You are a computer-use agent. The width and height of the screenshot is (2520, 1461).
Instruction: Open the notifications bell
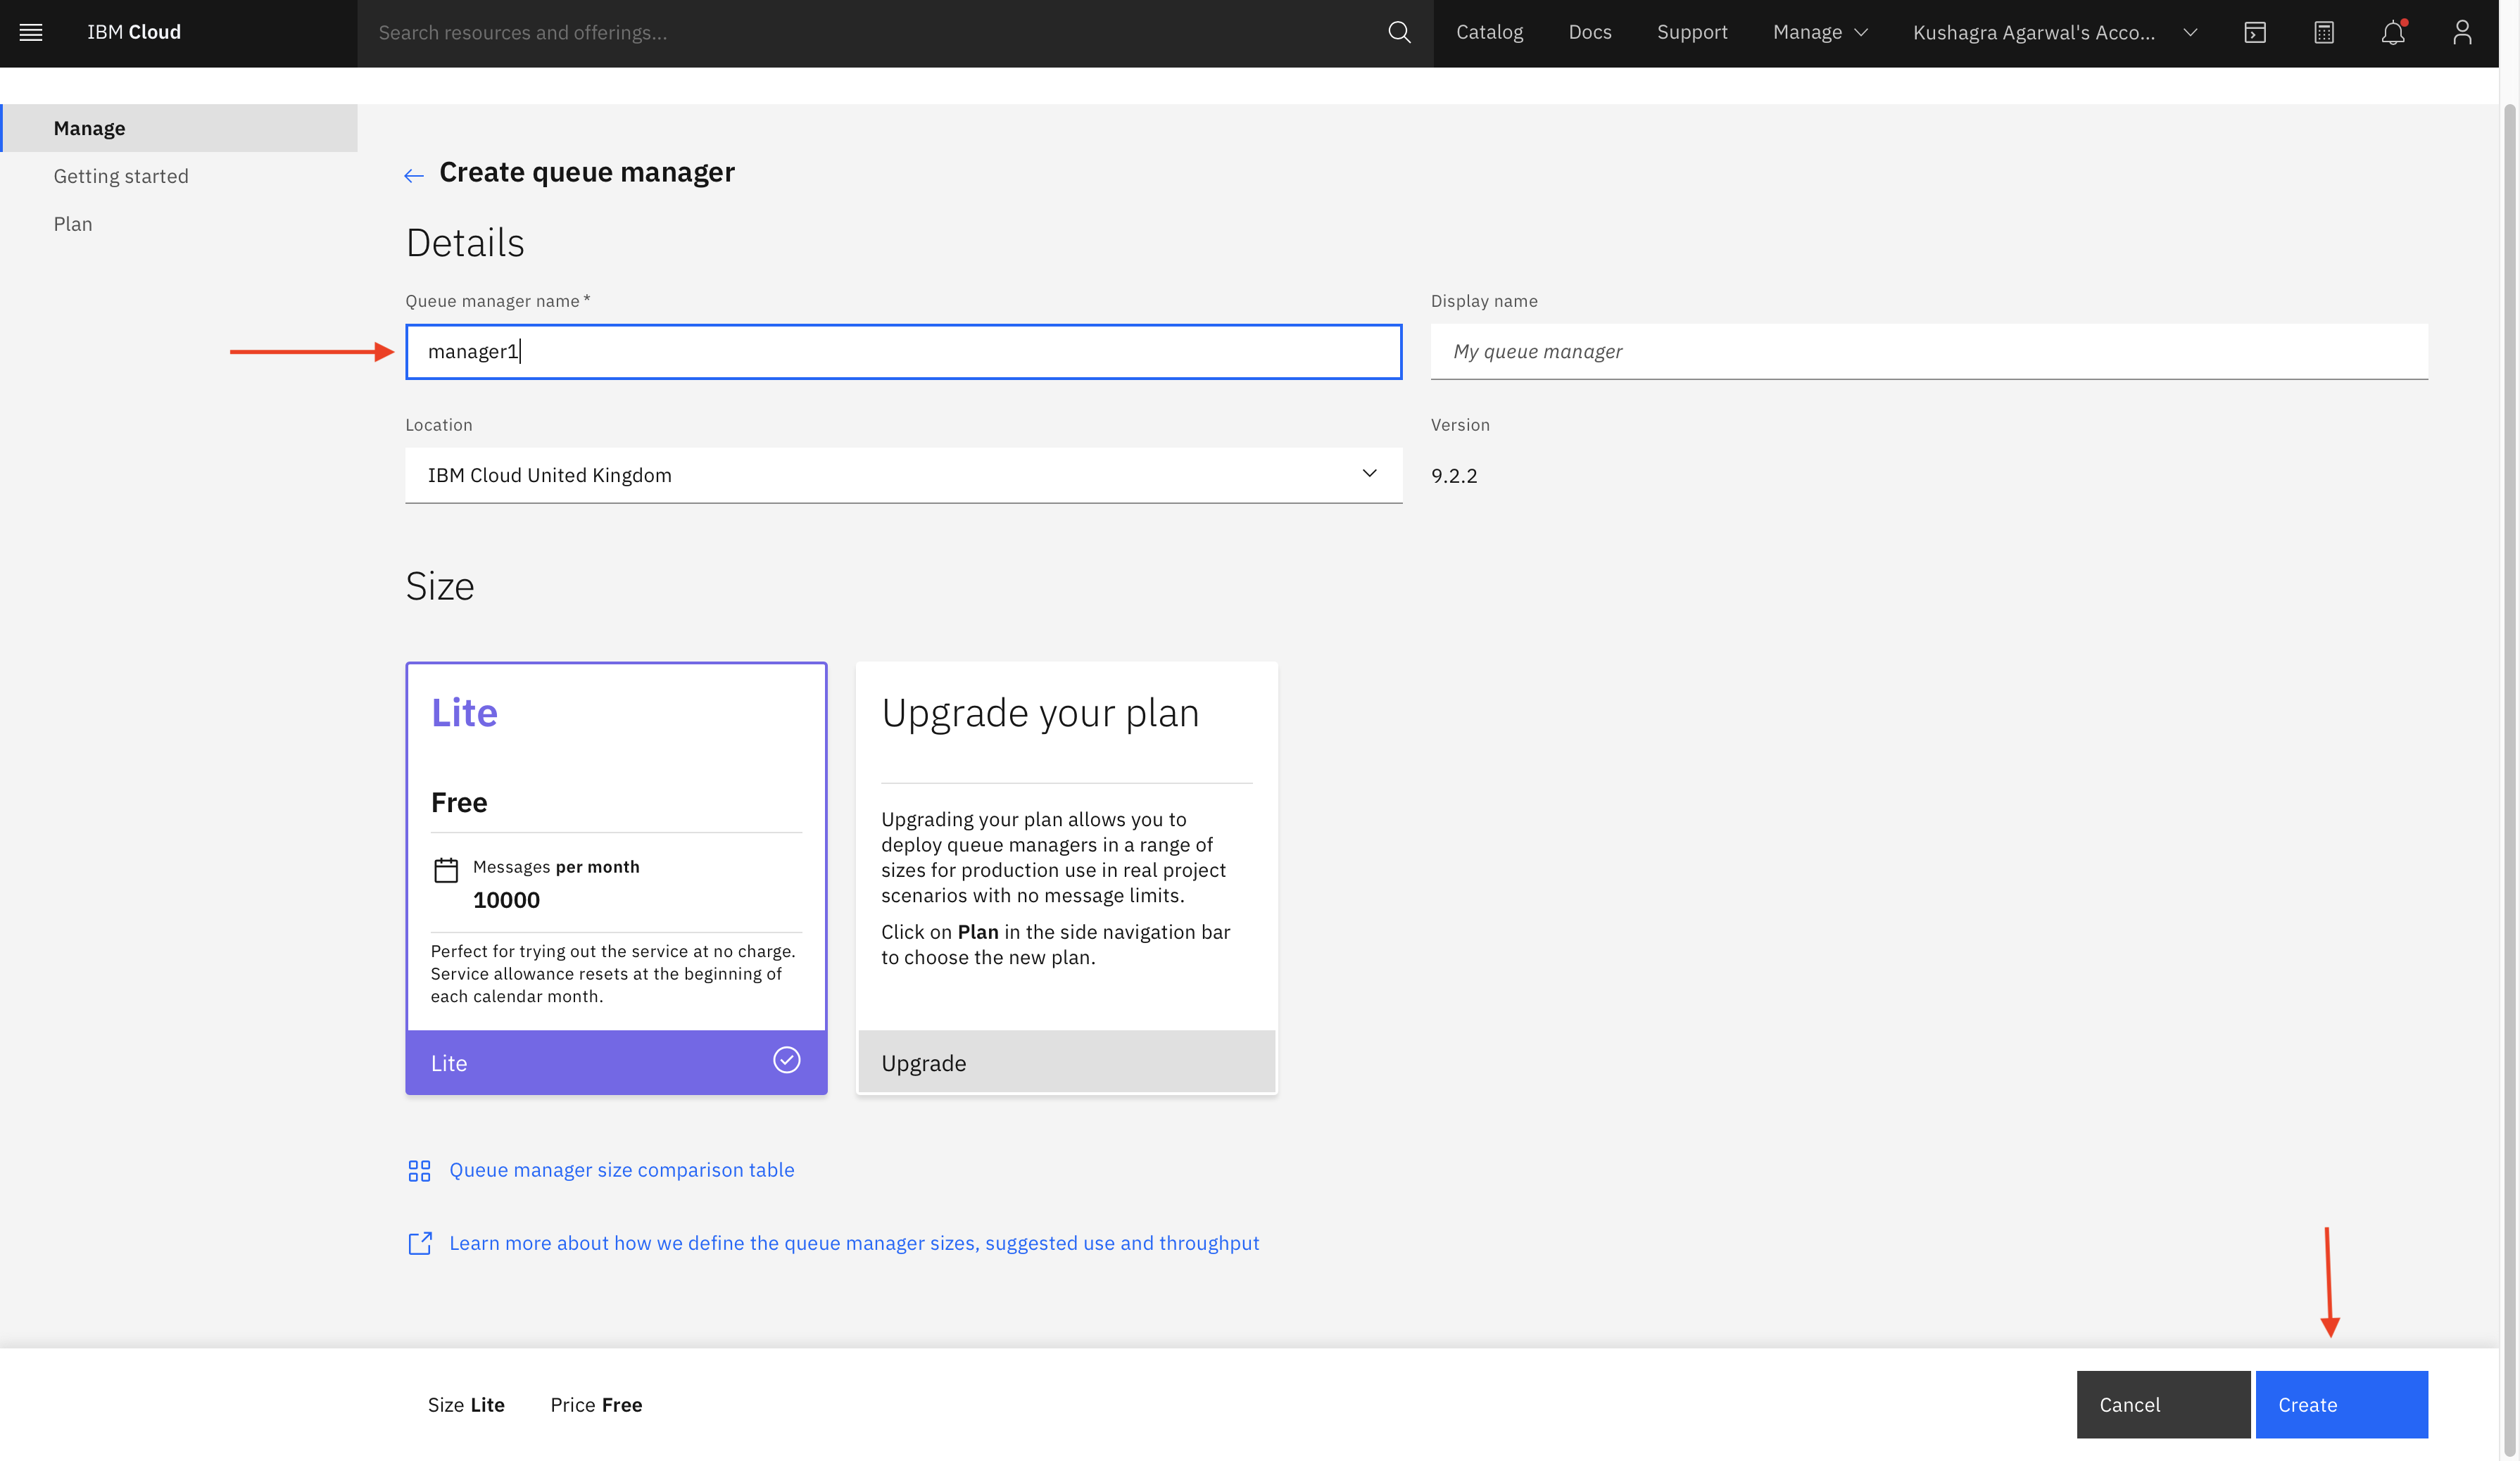(2392, 32)
